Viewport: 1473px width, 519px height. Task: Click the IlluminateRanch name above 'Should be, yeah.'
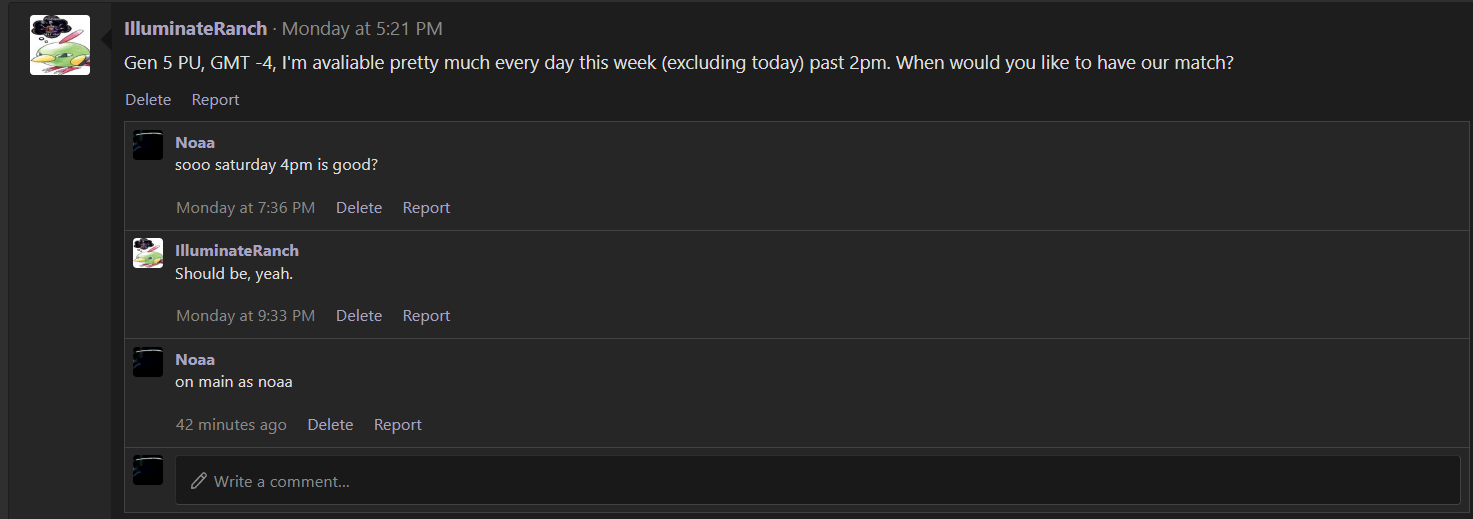point(237,250)
